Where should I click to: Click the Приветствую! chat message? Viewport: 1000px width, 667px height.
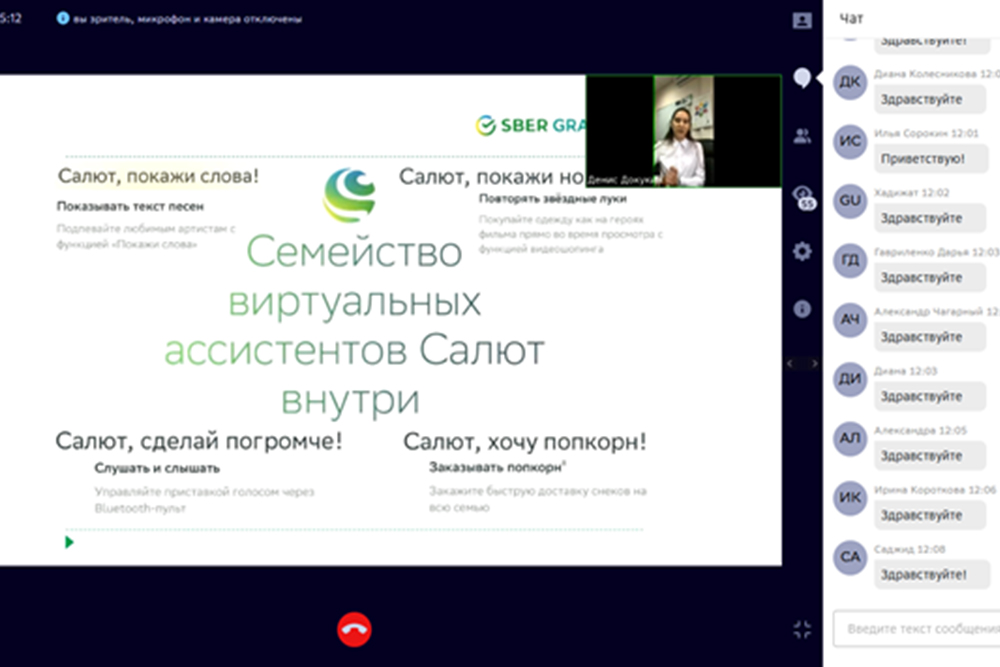(x=921, y=159)
